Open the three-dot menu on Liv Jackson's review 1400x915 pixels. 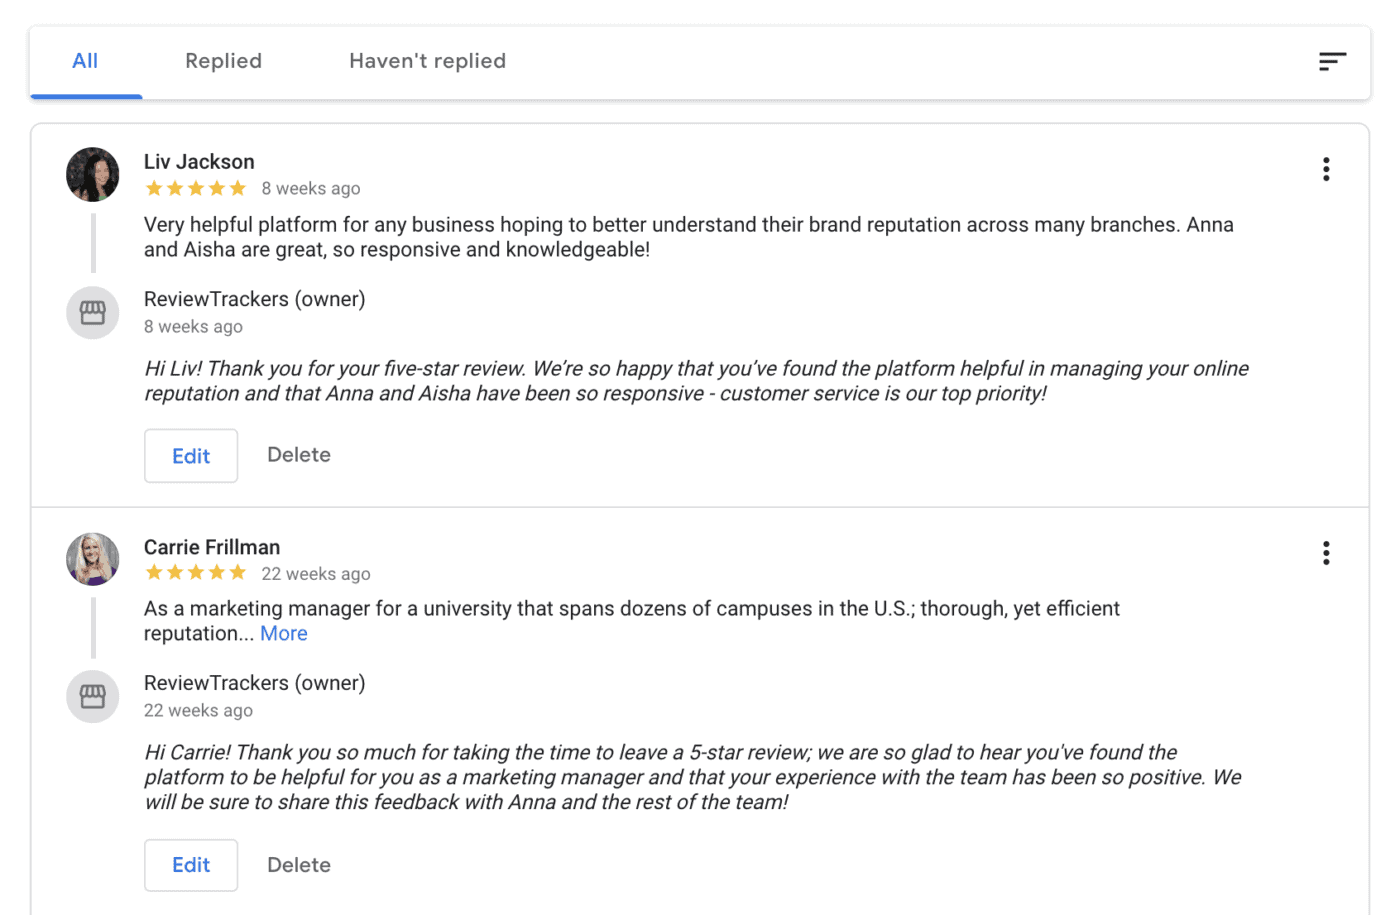click(1326, 169)
